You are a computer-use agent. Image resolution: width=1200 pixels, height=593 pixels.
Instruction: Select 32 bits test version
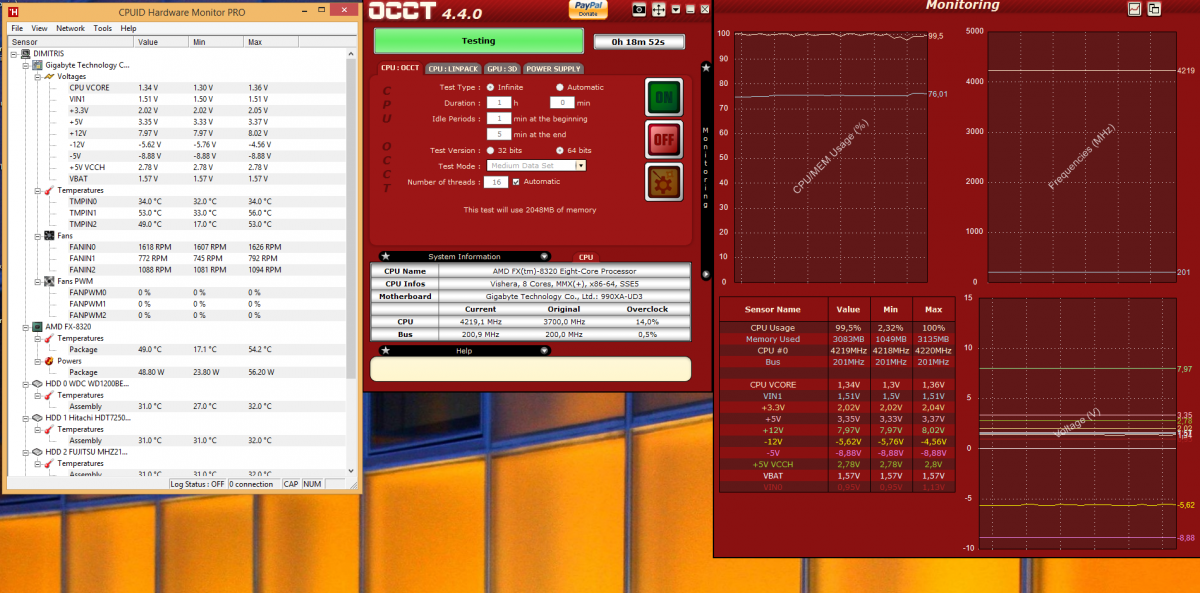click(490, 150)
